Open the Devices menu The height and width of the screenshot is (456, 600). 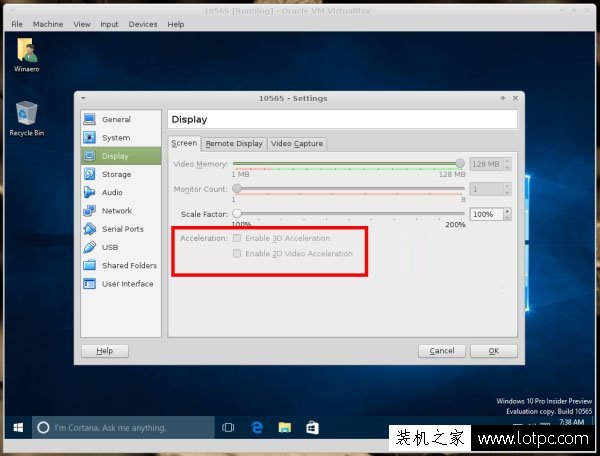(143, 24)
